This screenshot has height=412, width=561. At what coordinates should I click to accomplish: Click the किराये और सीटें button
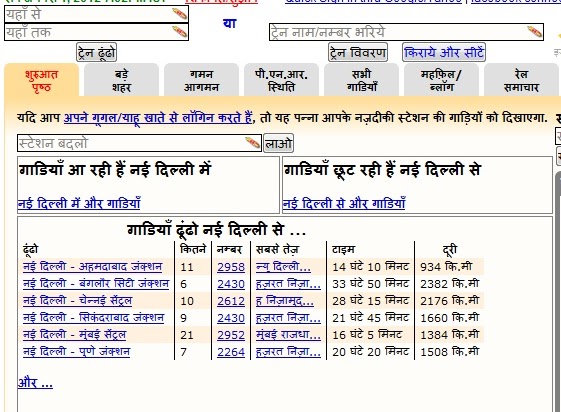[x=444, y=53]
